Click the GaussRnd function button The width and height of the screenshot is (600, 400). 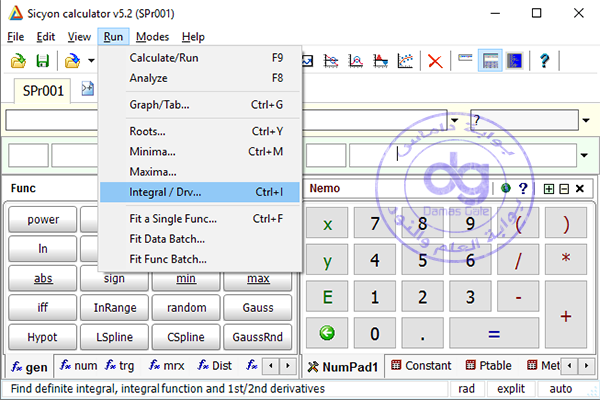[258, 337]
